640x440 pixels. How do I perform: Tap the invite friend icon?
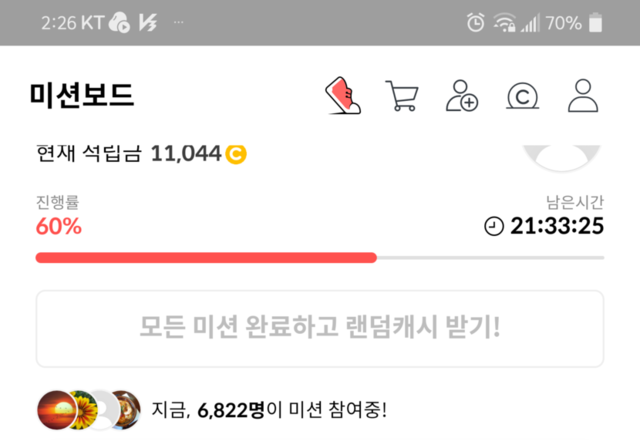point(462,96)
